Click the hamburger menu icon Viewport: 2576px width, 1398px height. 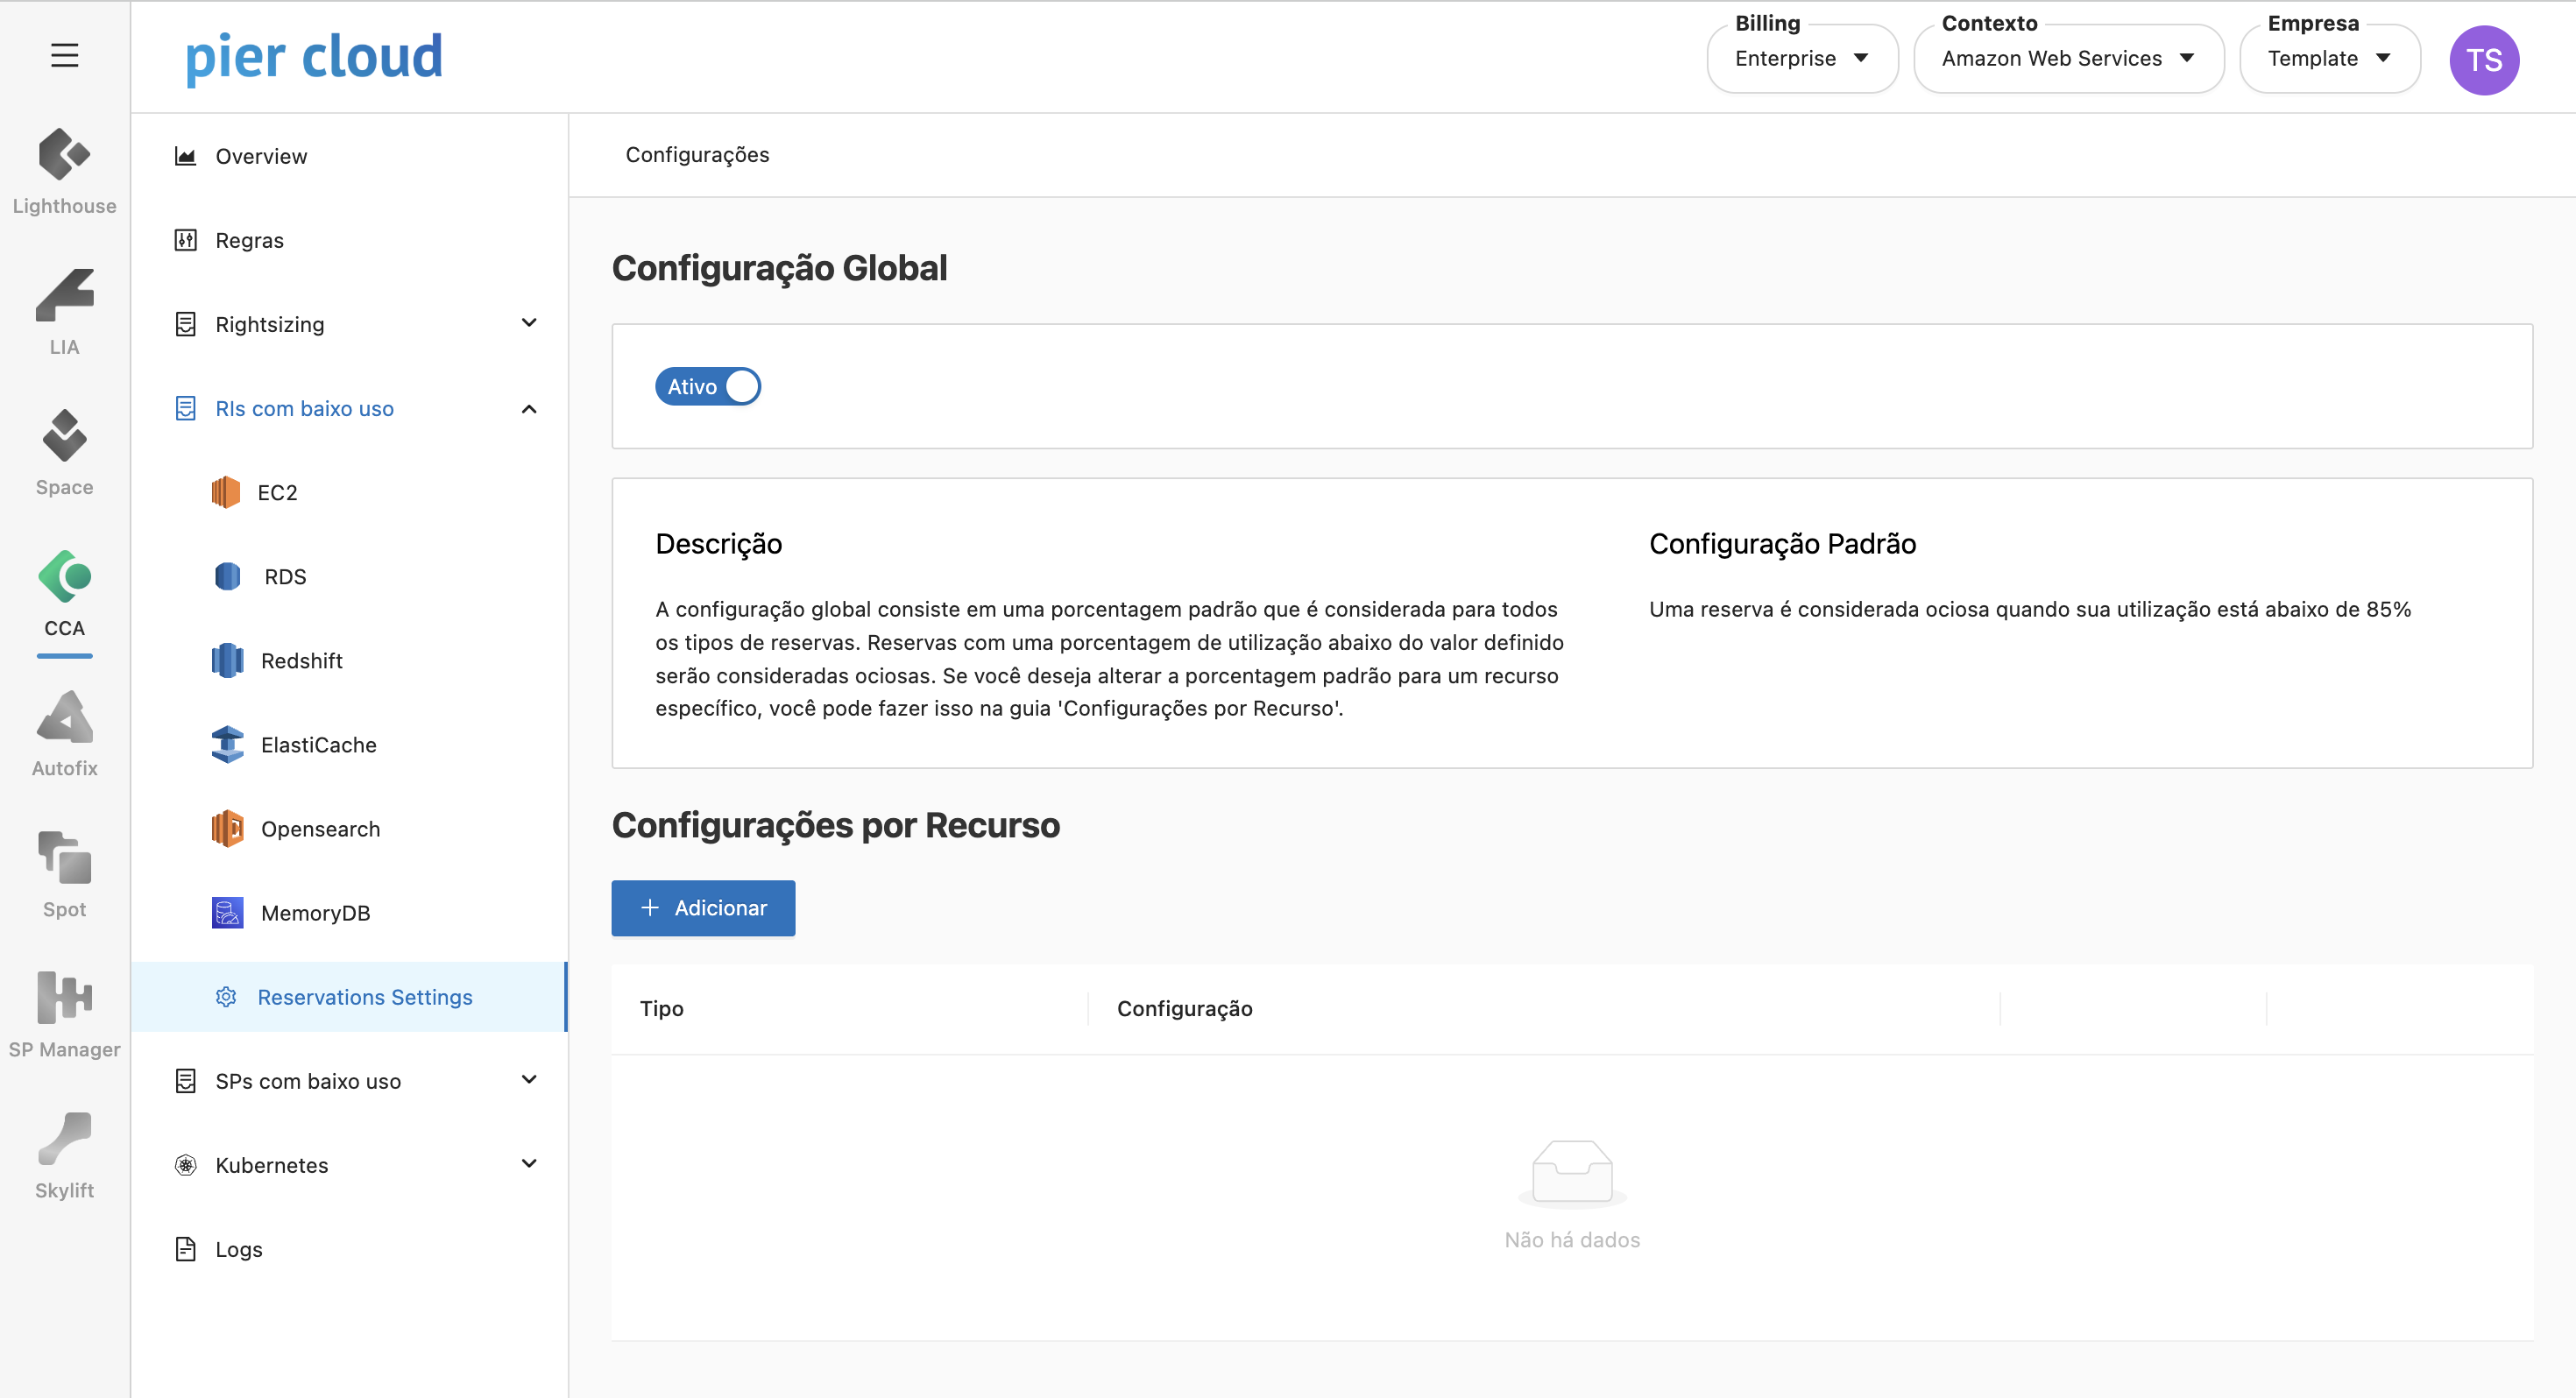(64, 55)
